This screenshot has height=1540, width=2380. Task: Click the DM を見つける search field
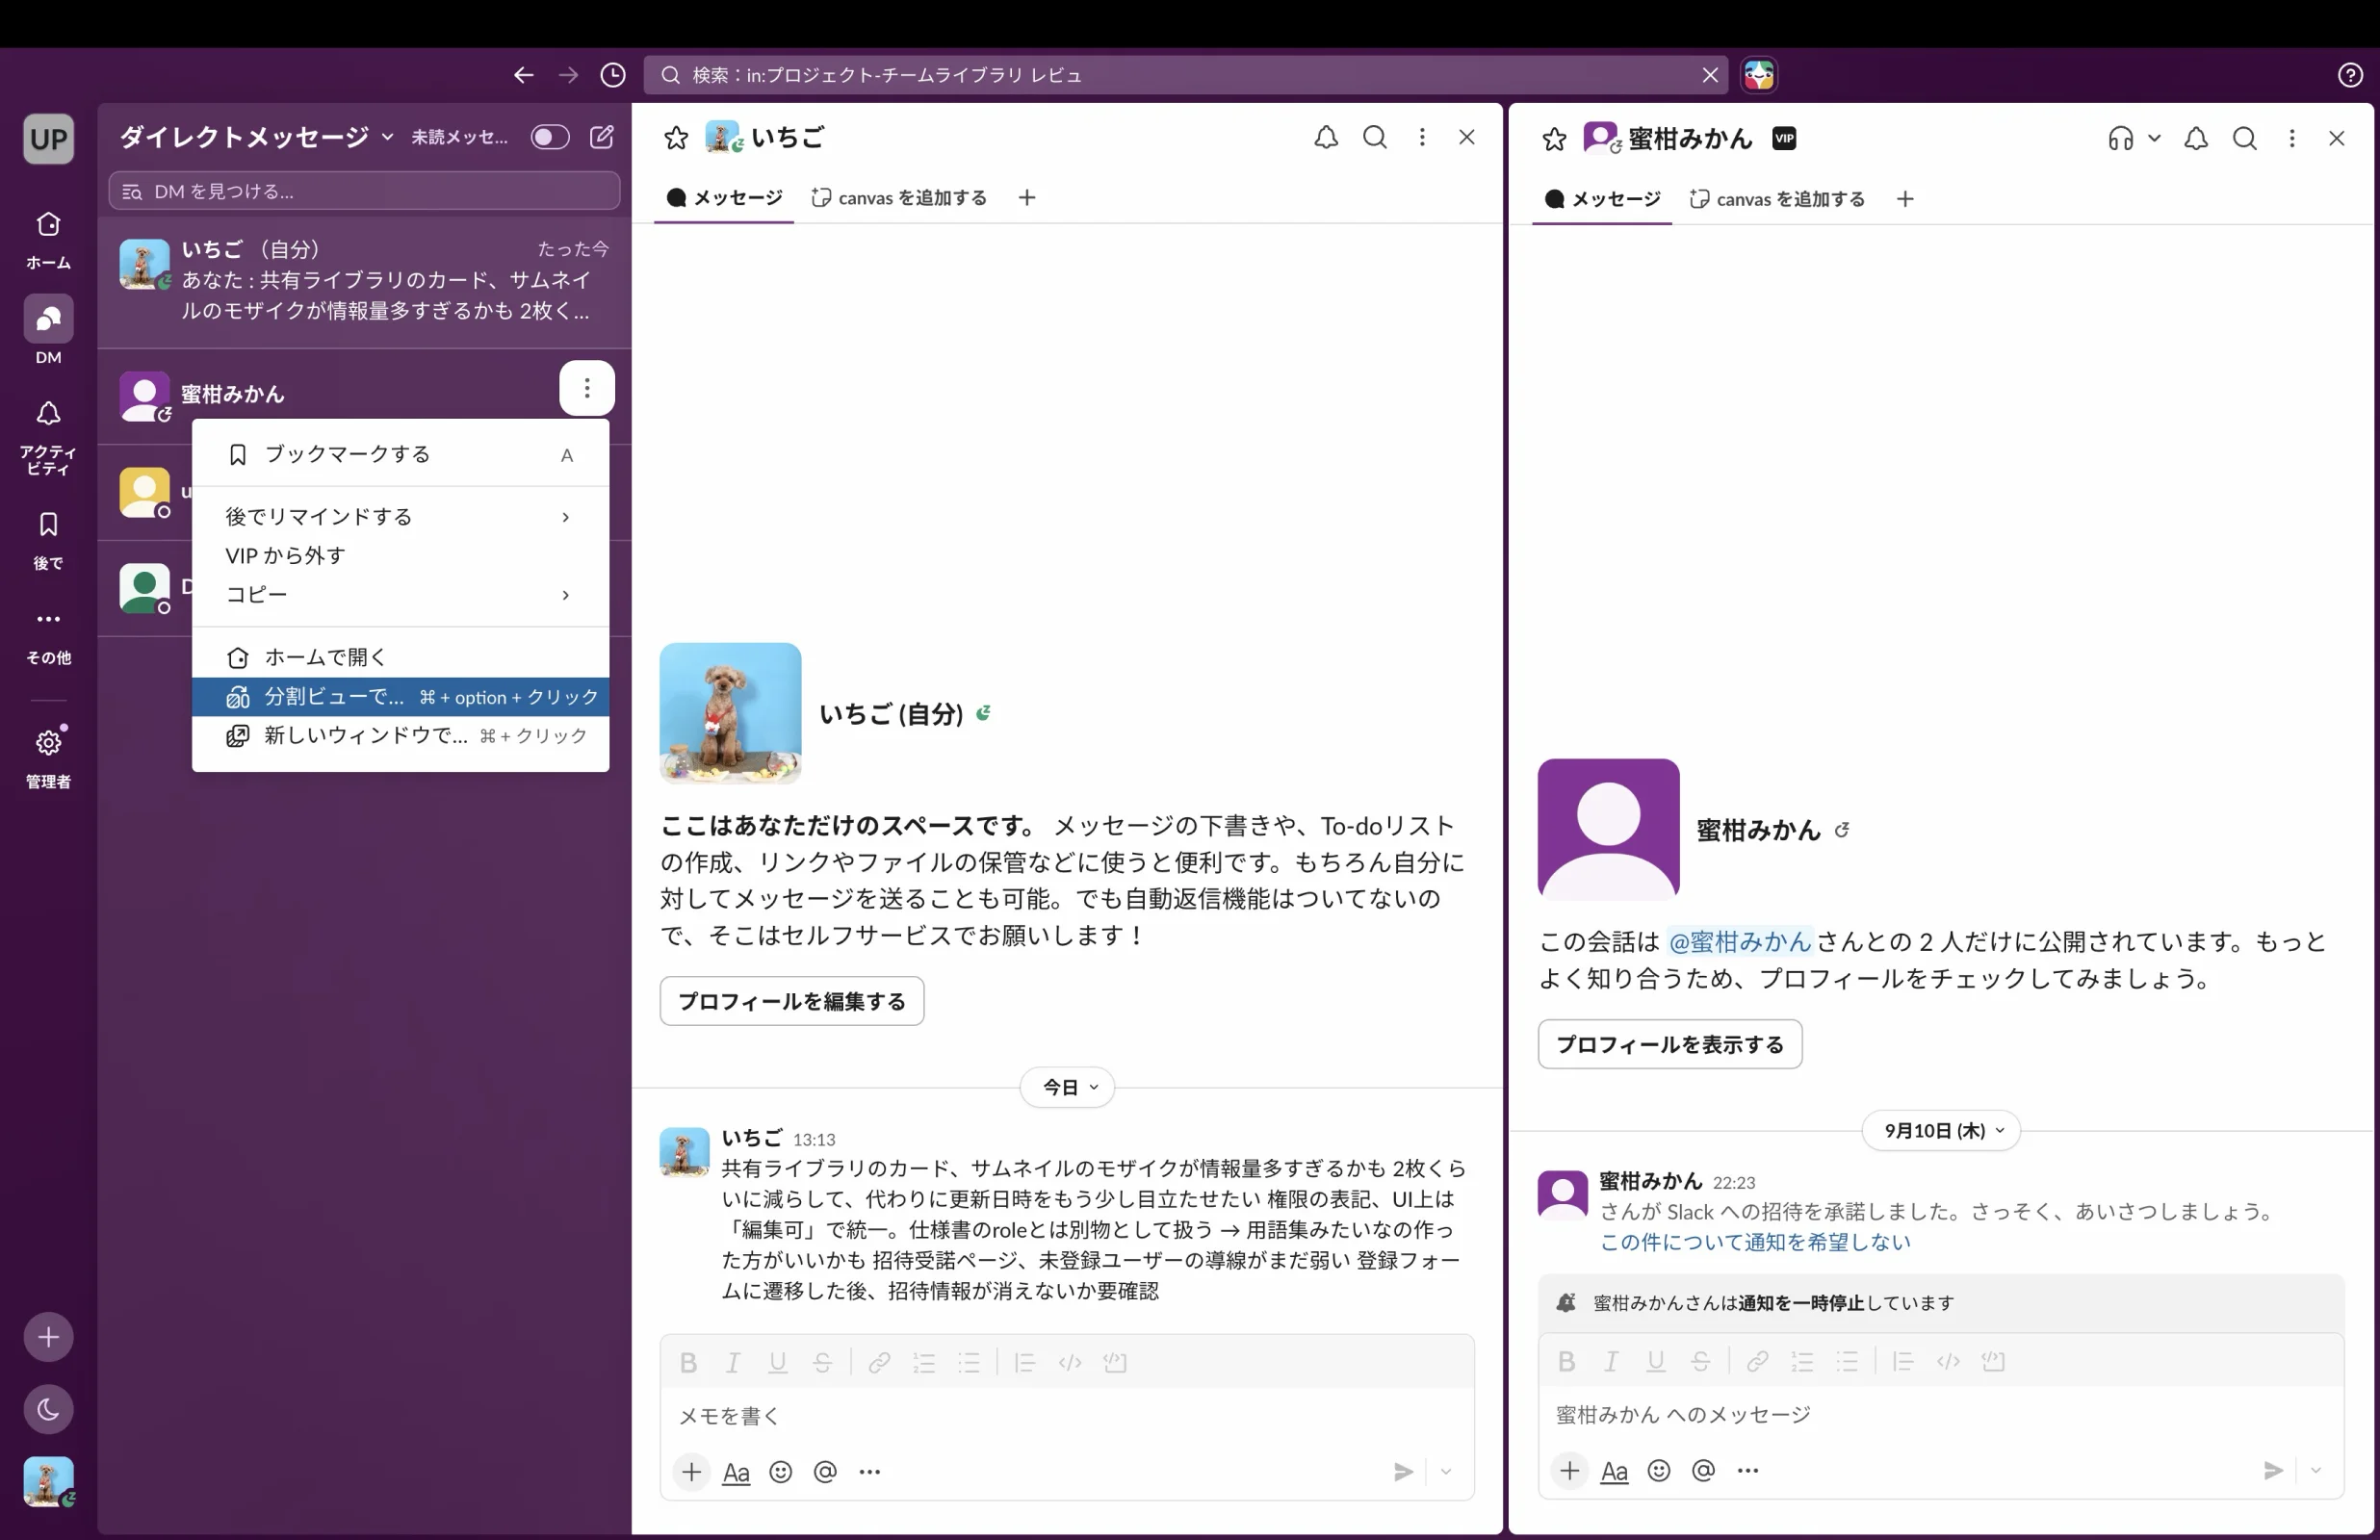coord(364,191)
